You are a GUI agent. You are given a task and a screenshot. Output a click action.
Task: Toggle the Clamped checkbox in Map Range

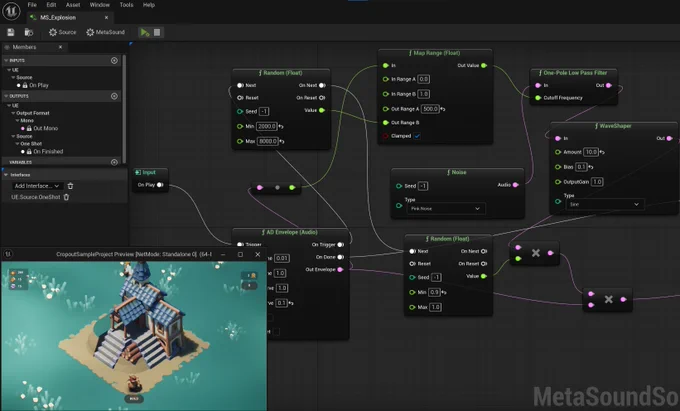(417, 136)
